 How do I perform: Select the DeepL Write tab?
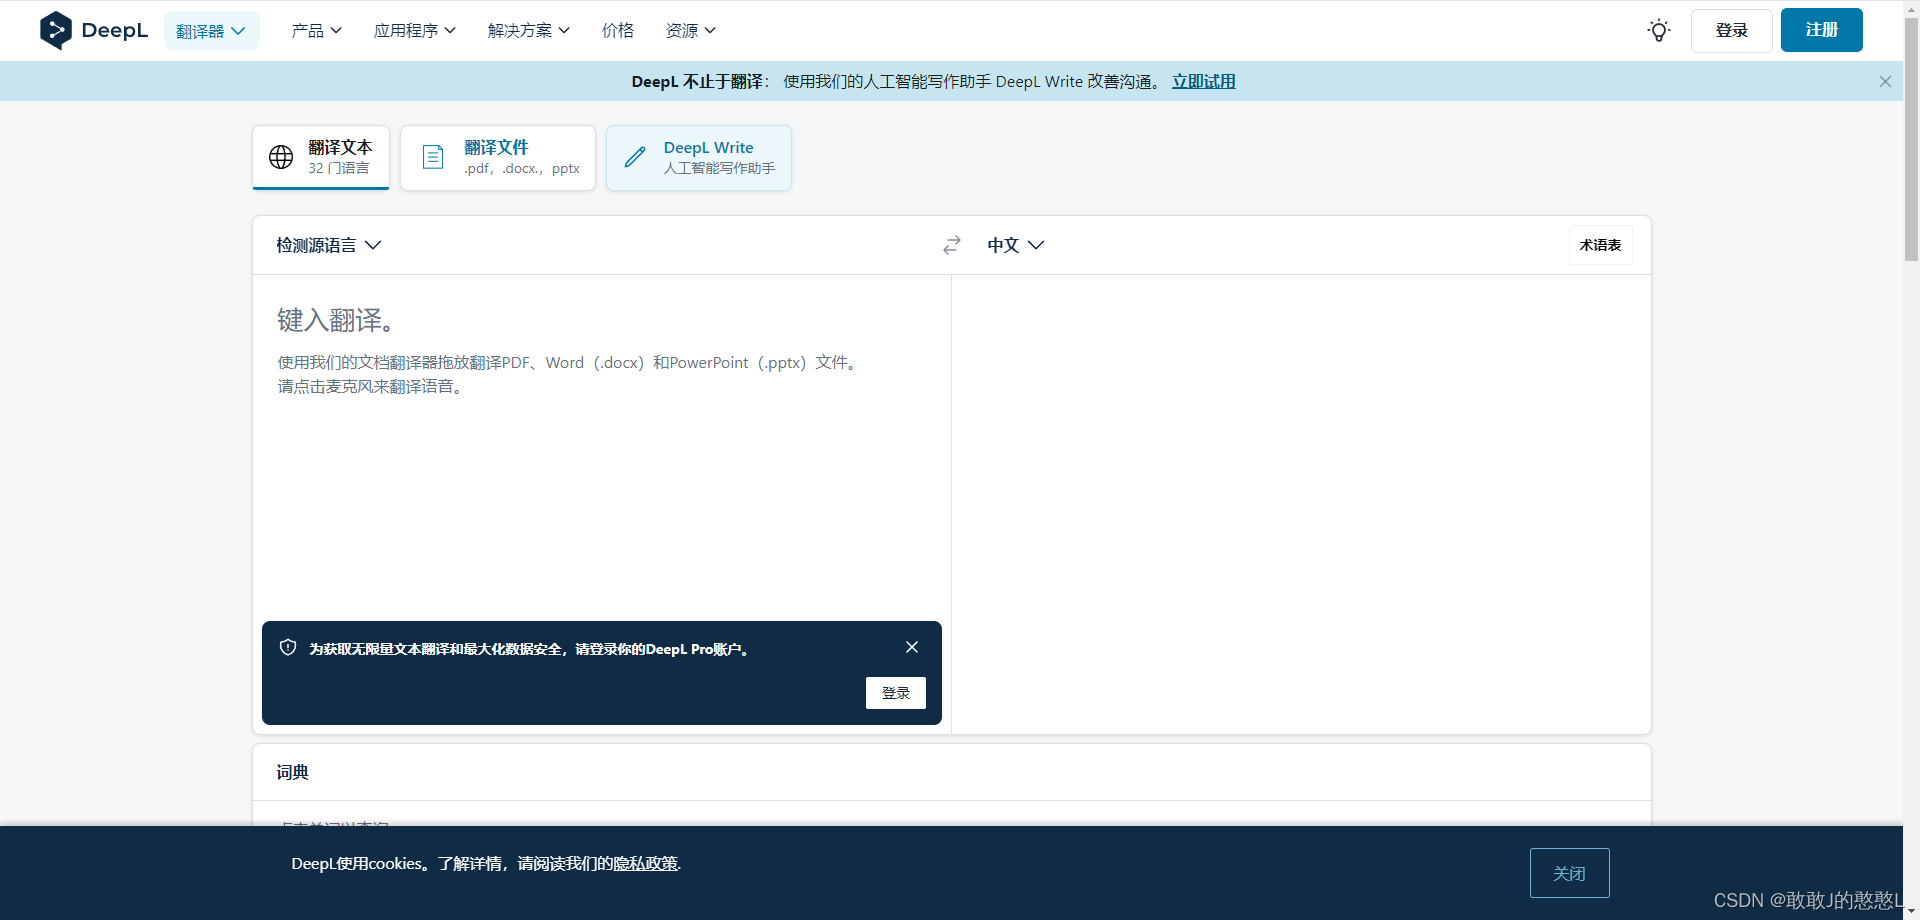(x=699, y=157)
